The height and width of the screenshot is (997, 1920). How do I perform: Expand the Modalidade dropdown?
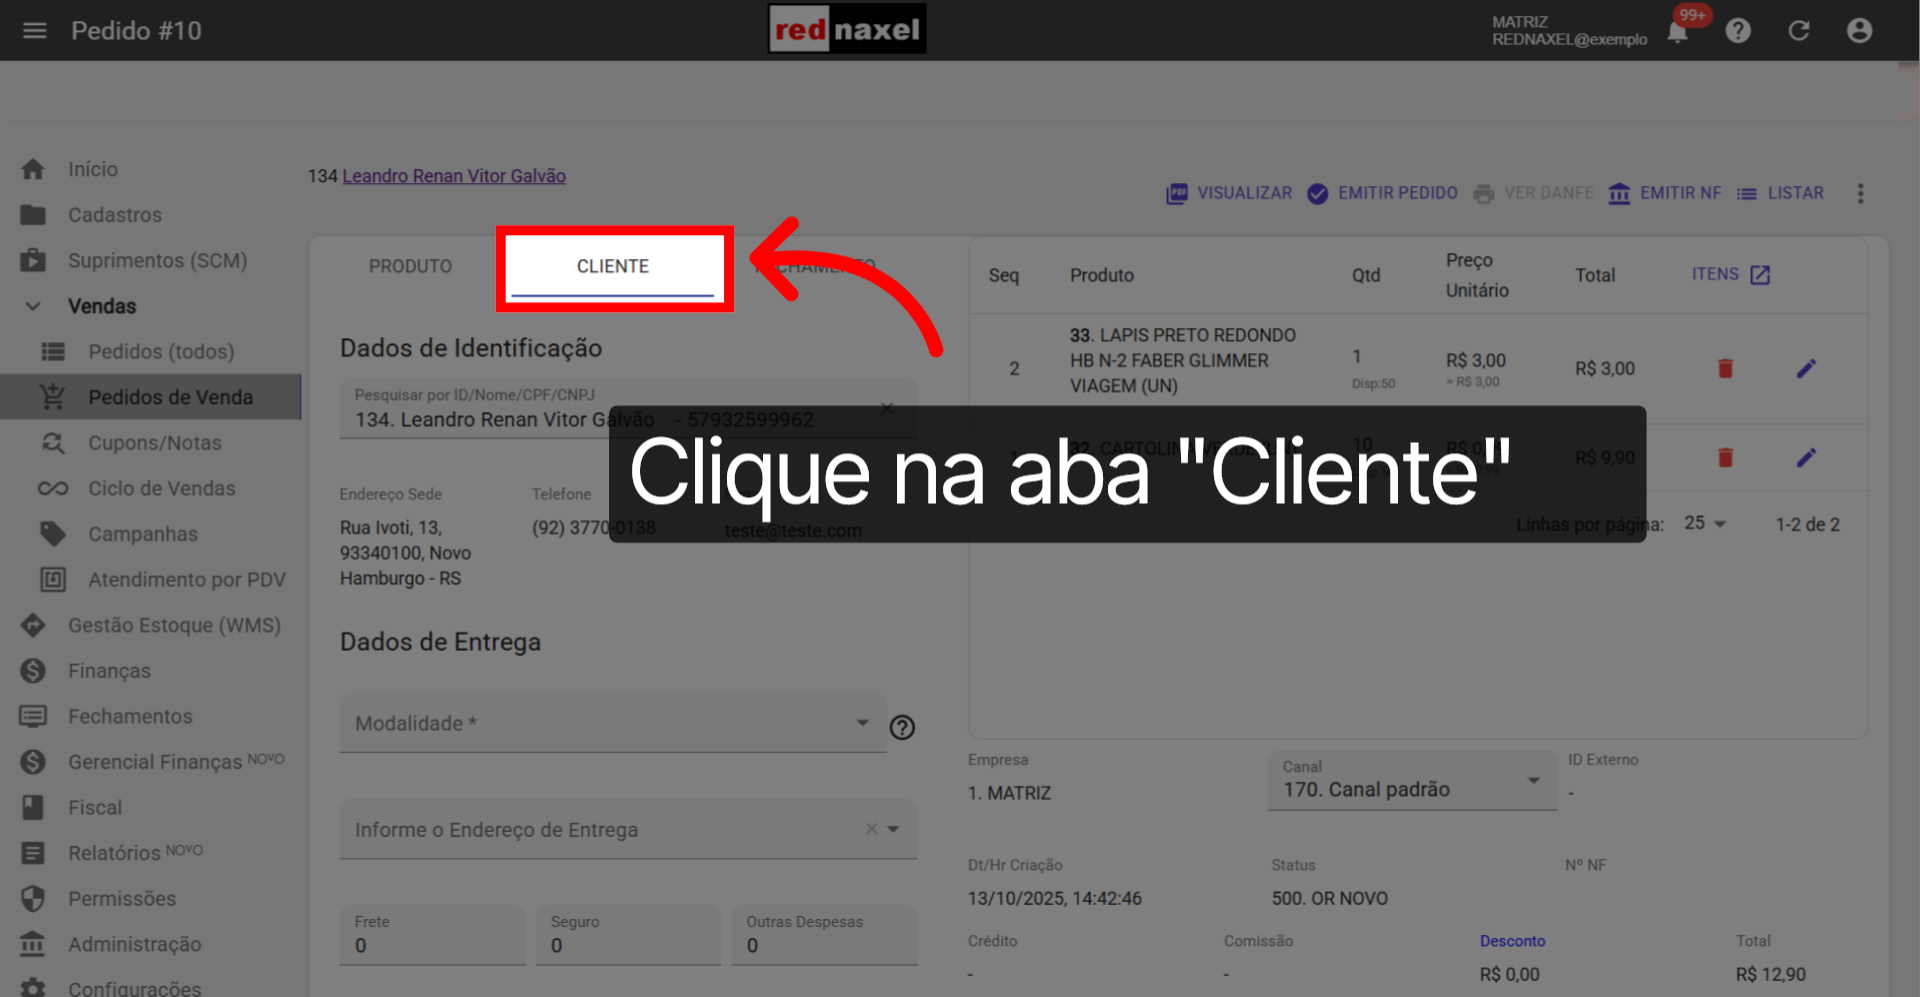click(862, 722)
